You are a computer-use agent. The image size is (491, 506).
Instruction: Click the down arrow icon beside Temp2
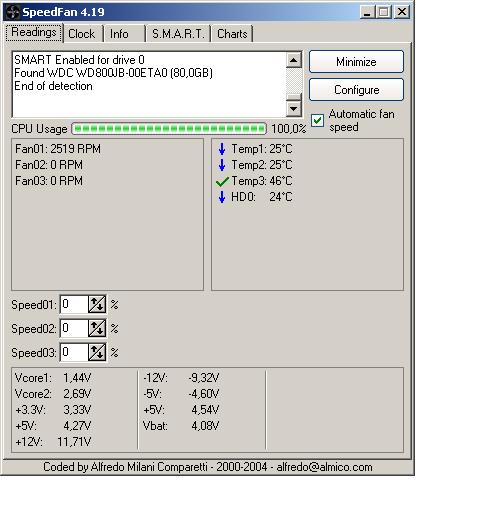(x=222, y=165)
